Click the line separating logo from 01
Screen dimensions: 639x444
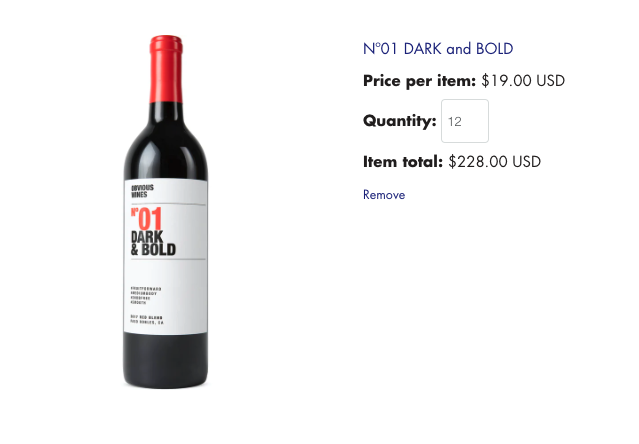point(166,204)
